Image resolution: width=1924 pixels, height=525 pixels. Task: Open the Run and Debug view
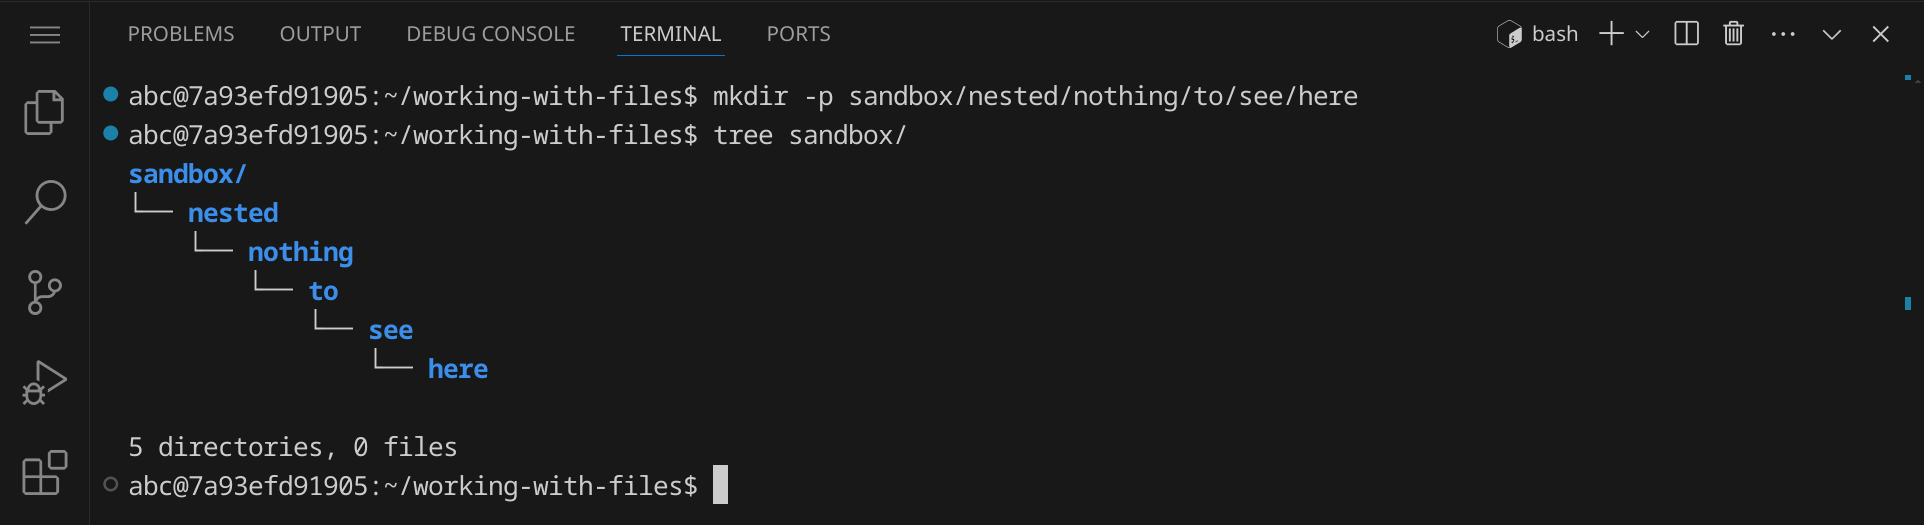click(x=44, y=382)
